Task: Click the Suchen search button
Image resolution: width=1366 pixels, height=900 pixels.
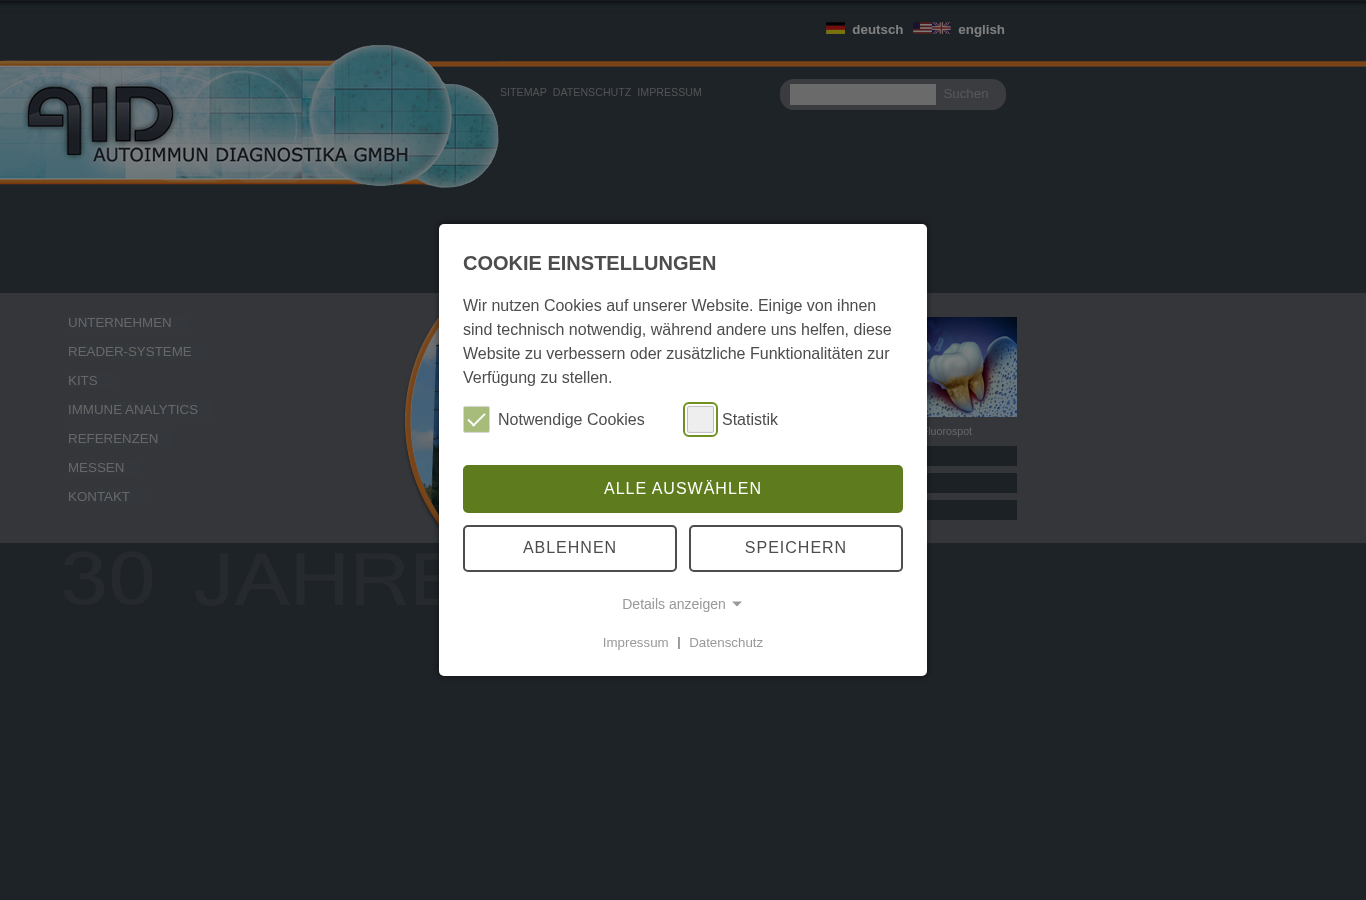Action: tap(966, 94)
